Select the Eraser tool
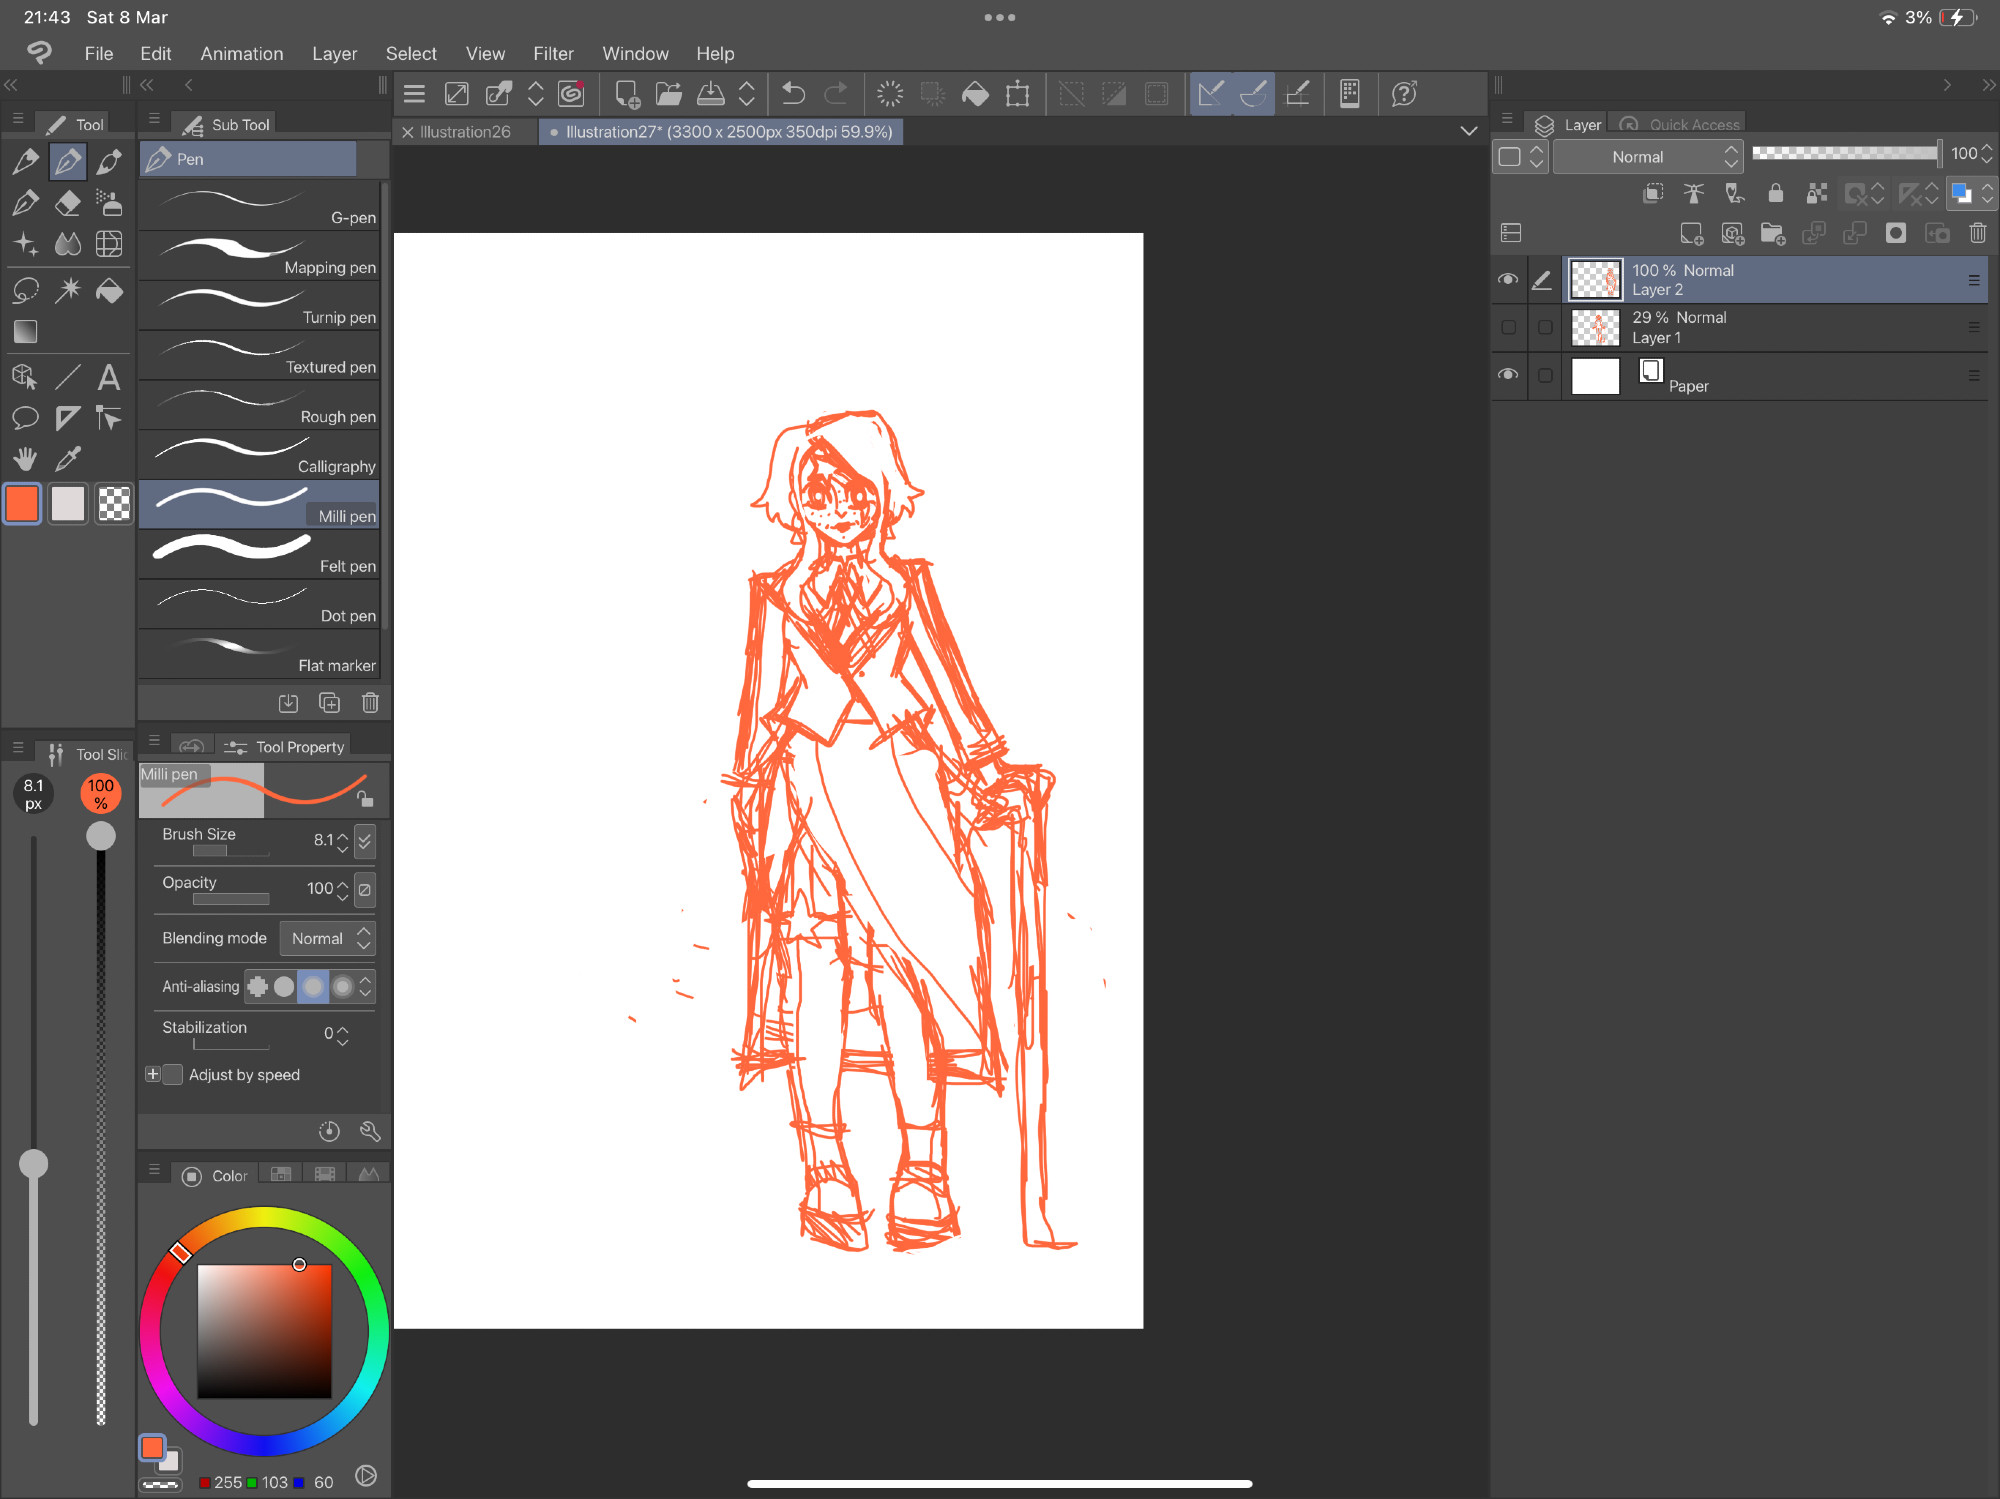This screenshot has width=2000, height=1499. (67, 203)
